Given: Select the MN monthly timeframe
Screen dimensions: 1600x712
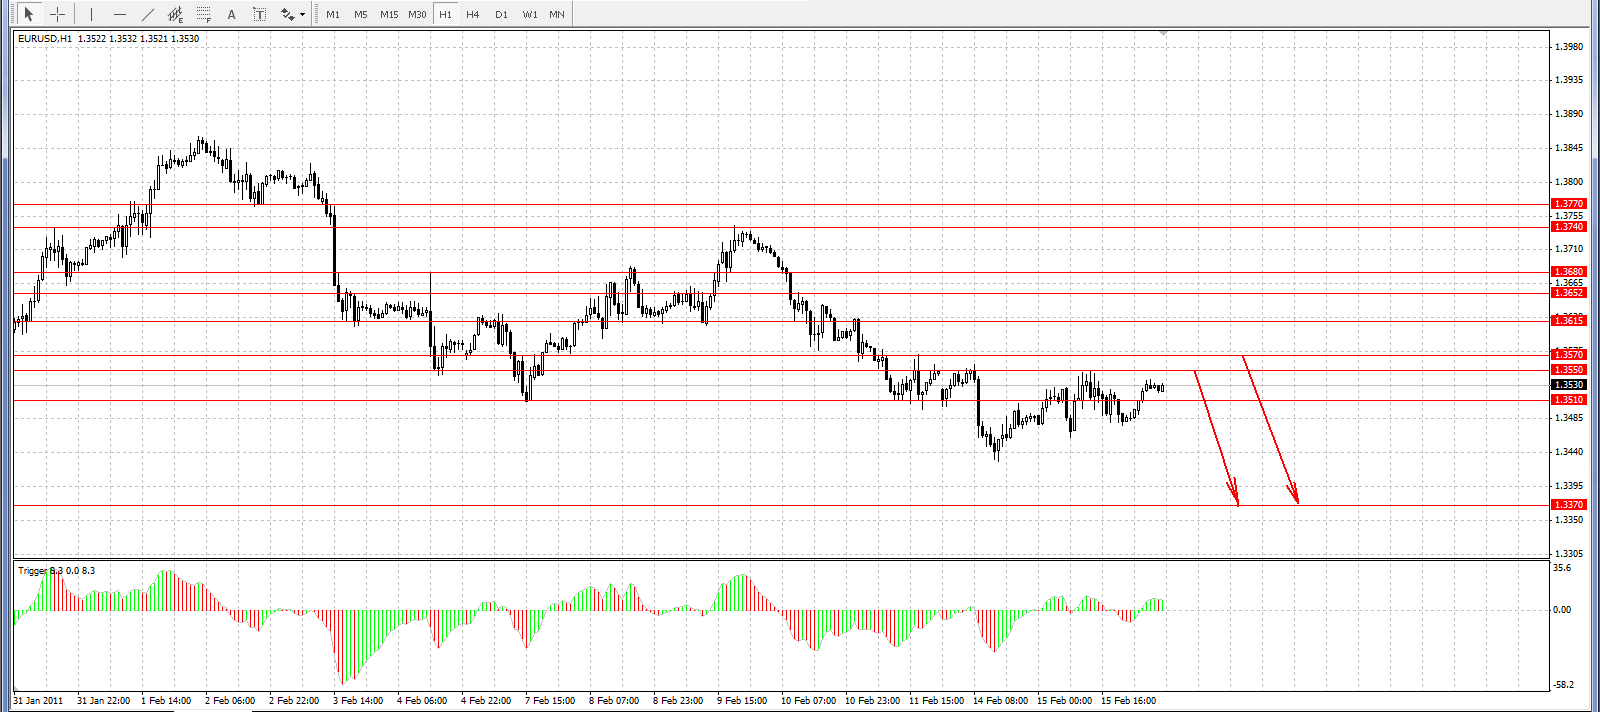Looking at the screenshot, I should pyautogui.click(x=557, y=14).
